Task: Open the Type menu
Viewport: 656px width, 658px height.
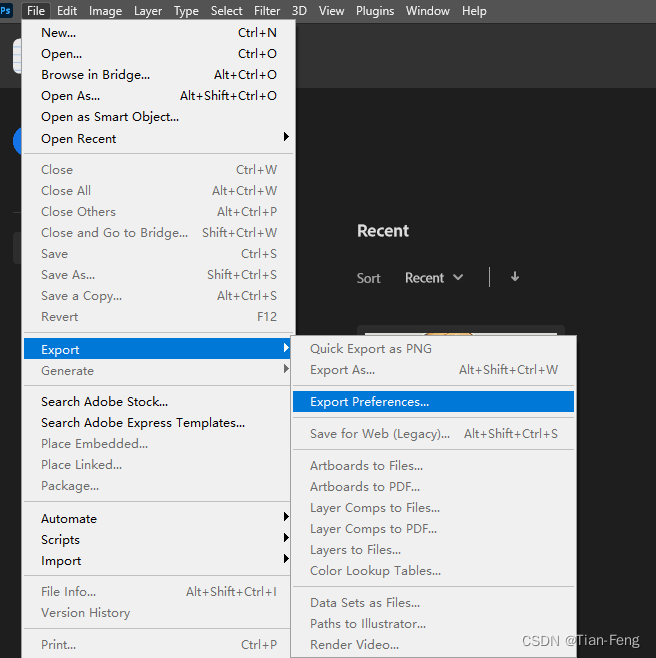Action: pyautogui.click(x=186, y=10)
